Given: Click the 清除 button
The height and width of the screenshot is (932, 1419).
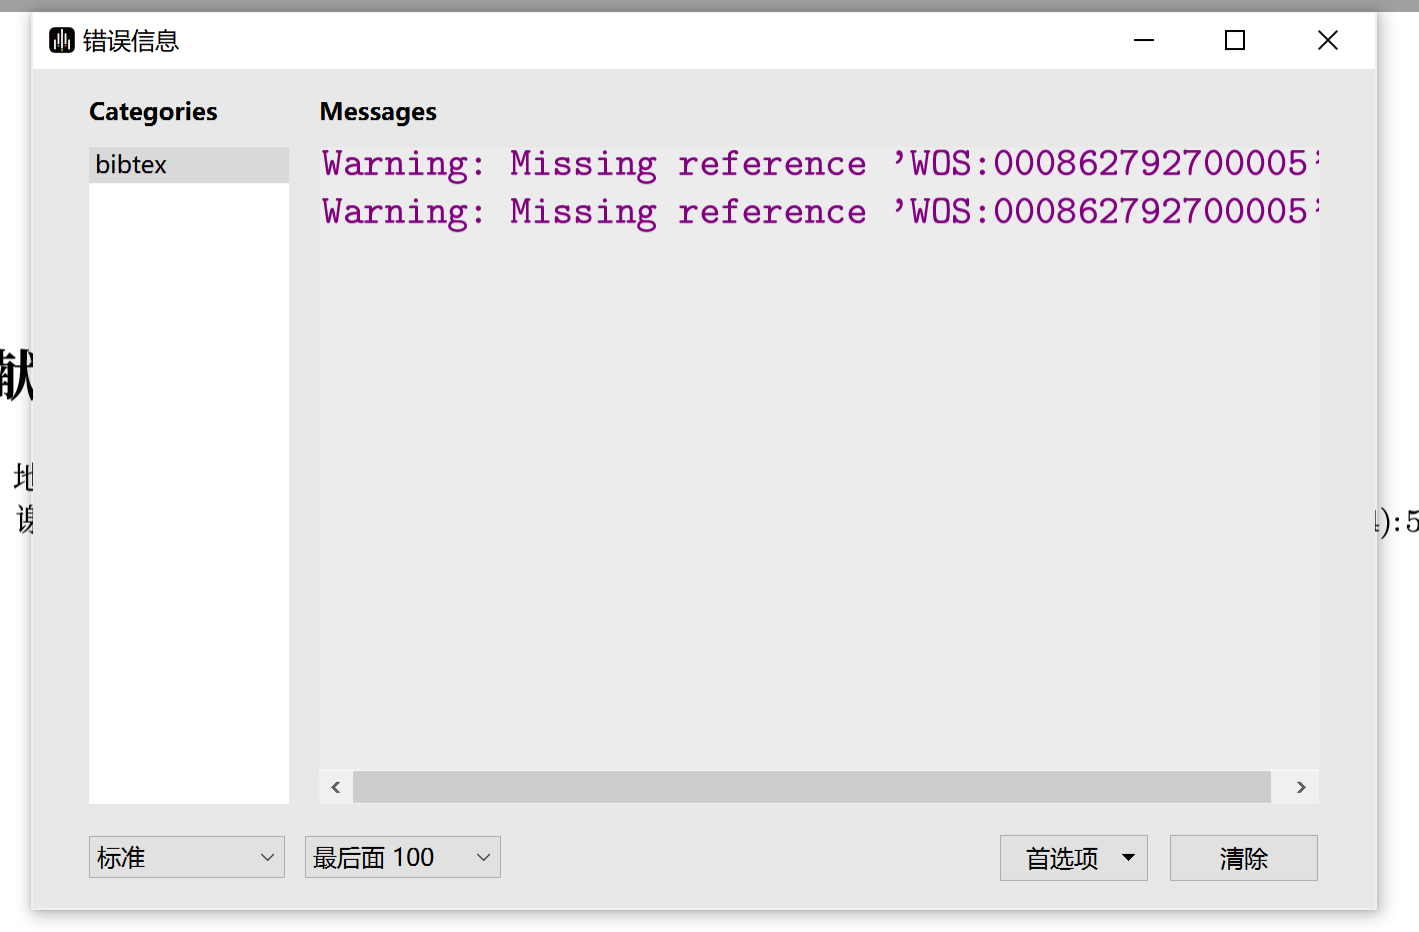Looking at the screenshot, I should [x=1243, y=858].
